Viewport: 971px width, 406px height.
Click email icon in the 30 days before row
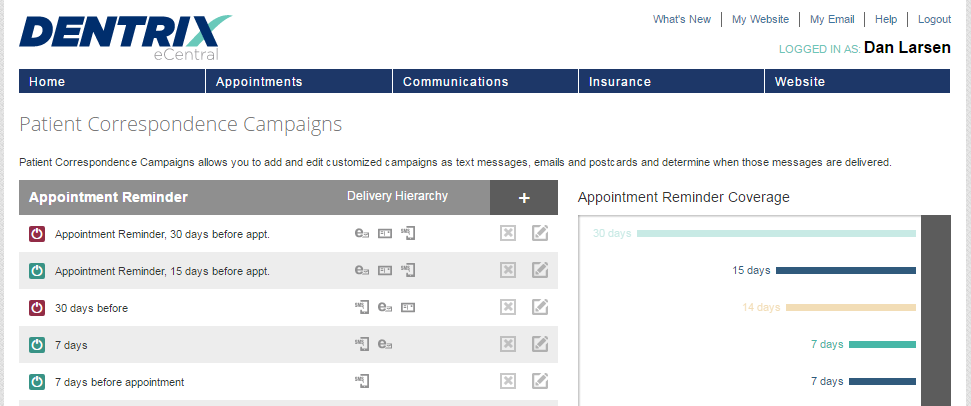point(385,307)
